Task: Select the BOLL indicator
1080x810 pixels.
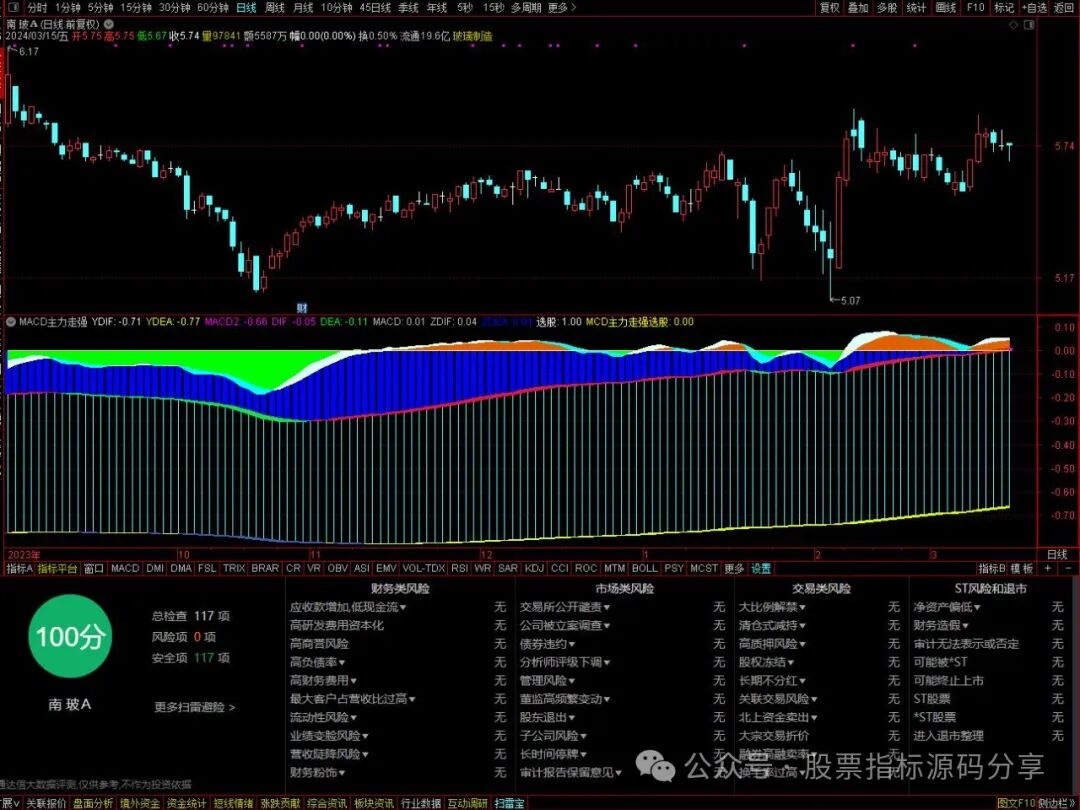Action: click(x=645, y=568)
